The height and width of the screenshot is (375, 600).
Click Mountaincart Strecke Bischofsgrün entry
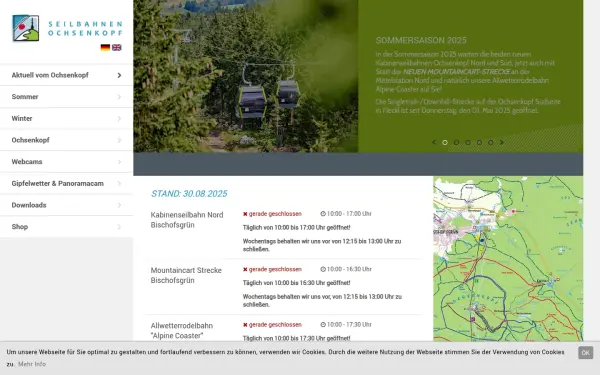click(x=186, y=275)
